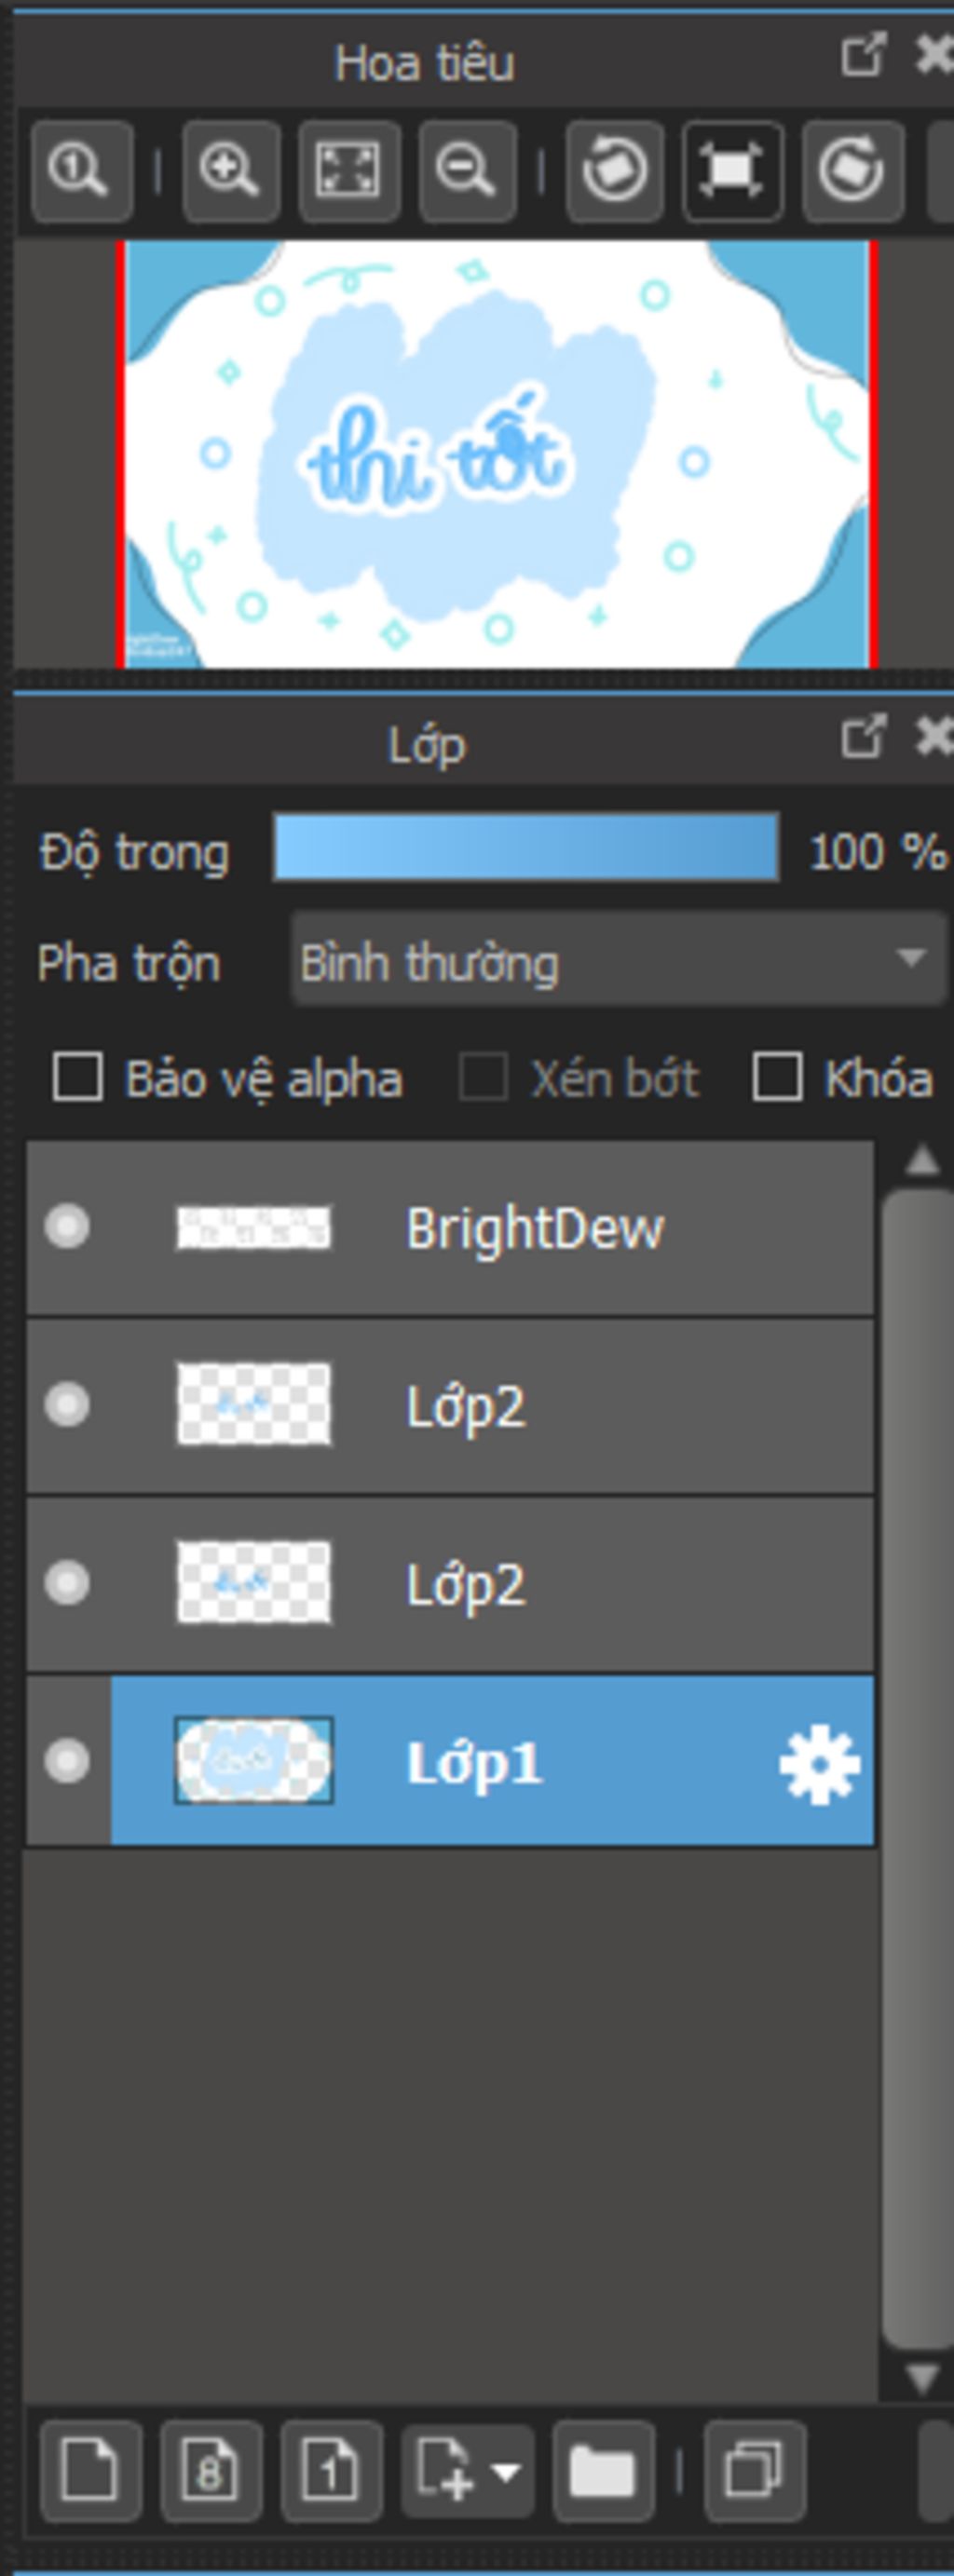Toggle visibility of the Lớp1 layer
Screen dimensions: 954x2576
(67, 1761)
